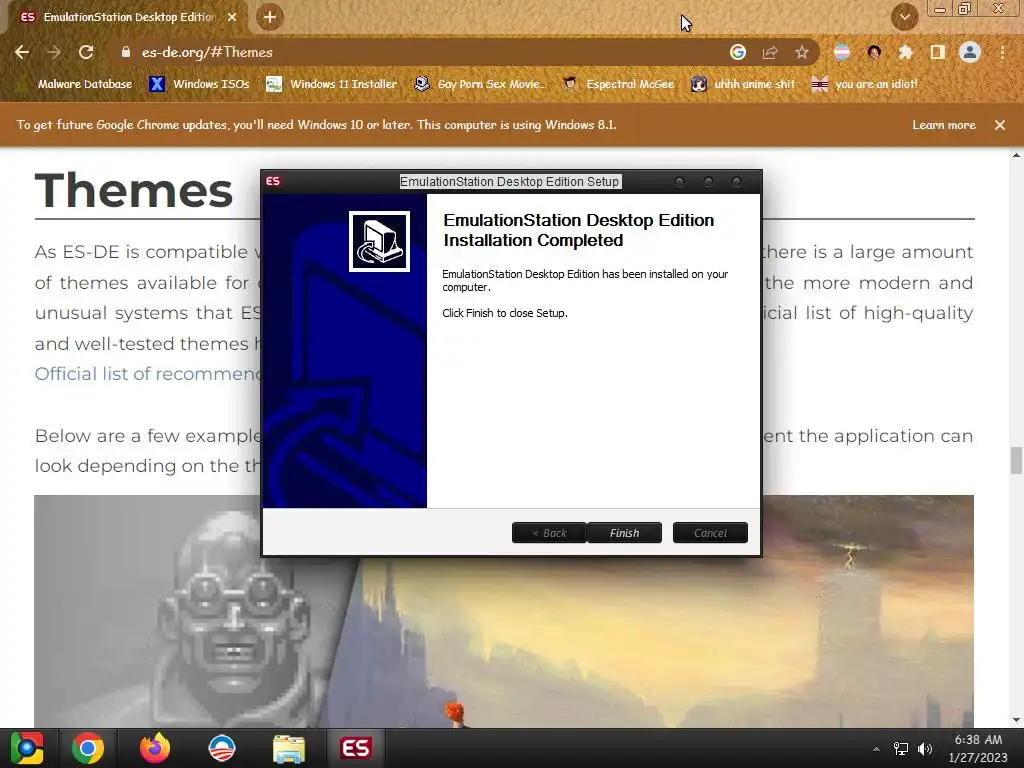Open File Explorer from the taskbar
This screenshot has height=768, width=1024.
coord(288,749)
